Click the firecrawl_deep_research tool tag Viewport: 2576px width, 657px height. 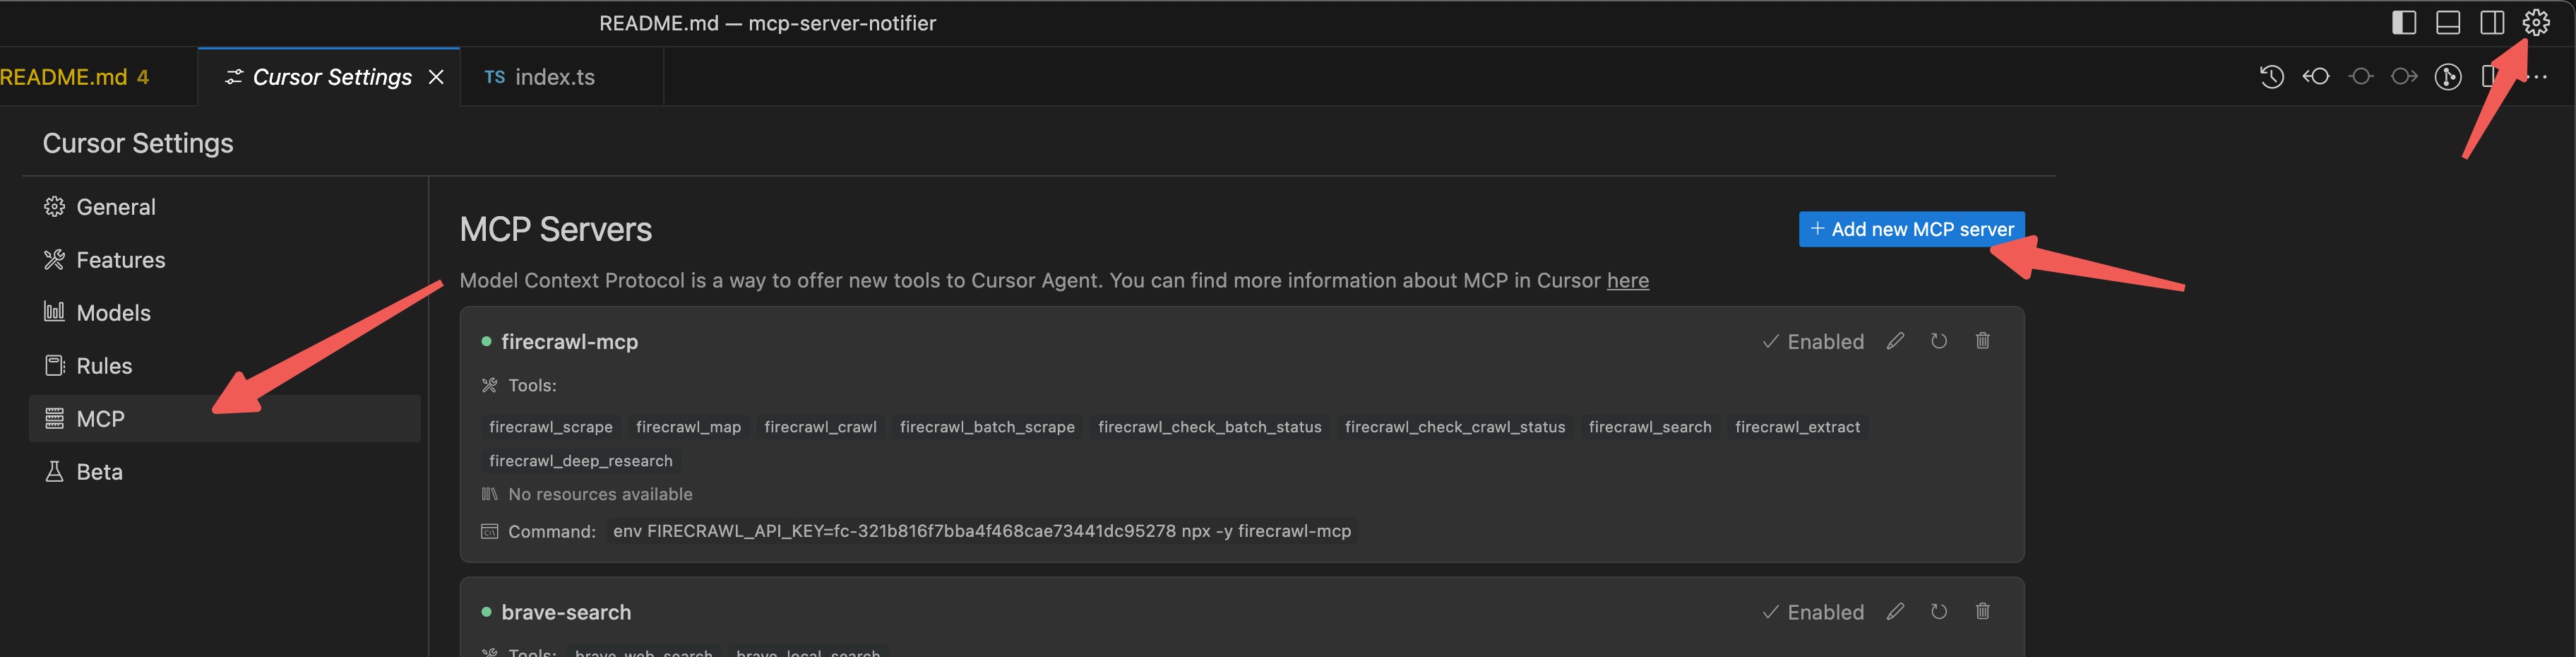[x=581, y=461]
